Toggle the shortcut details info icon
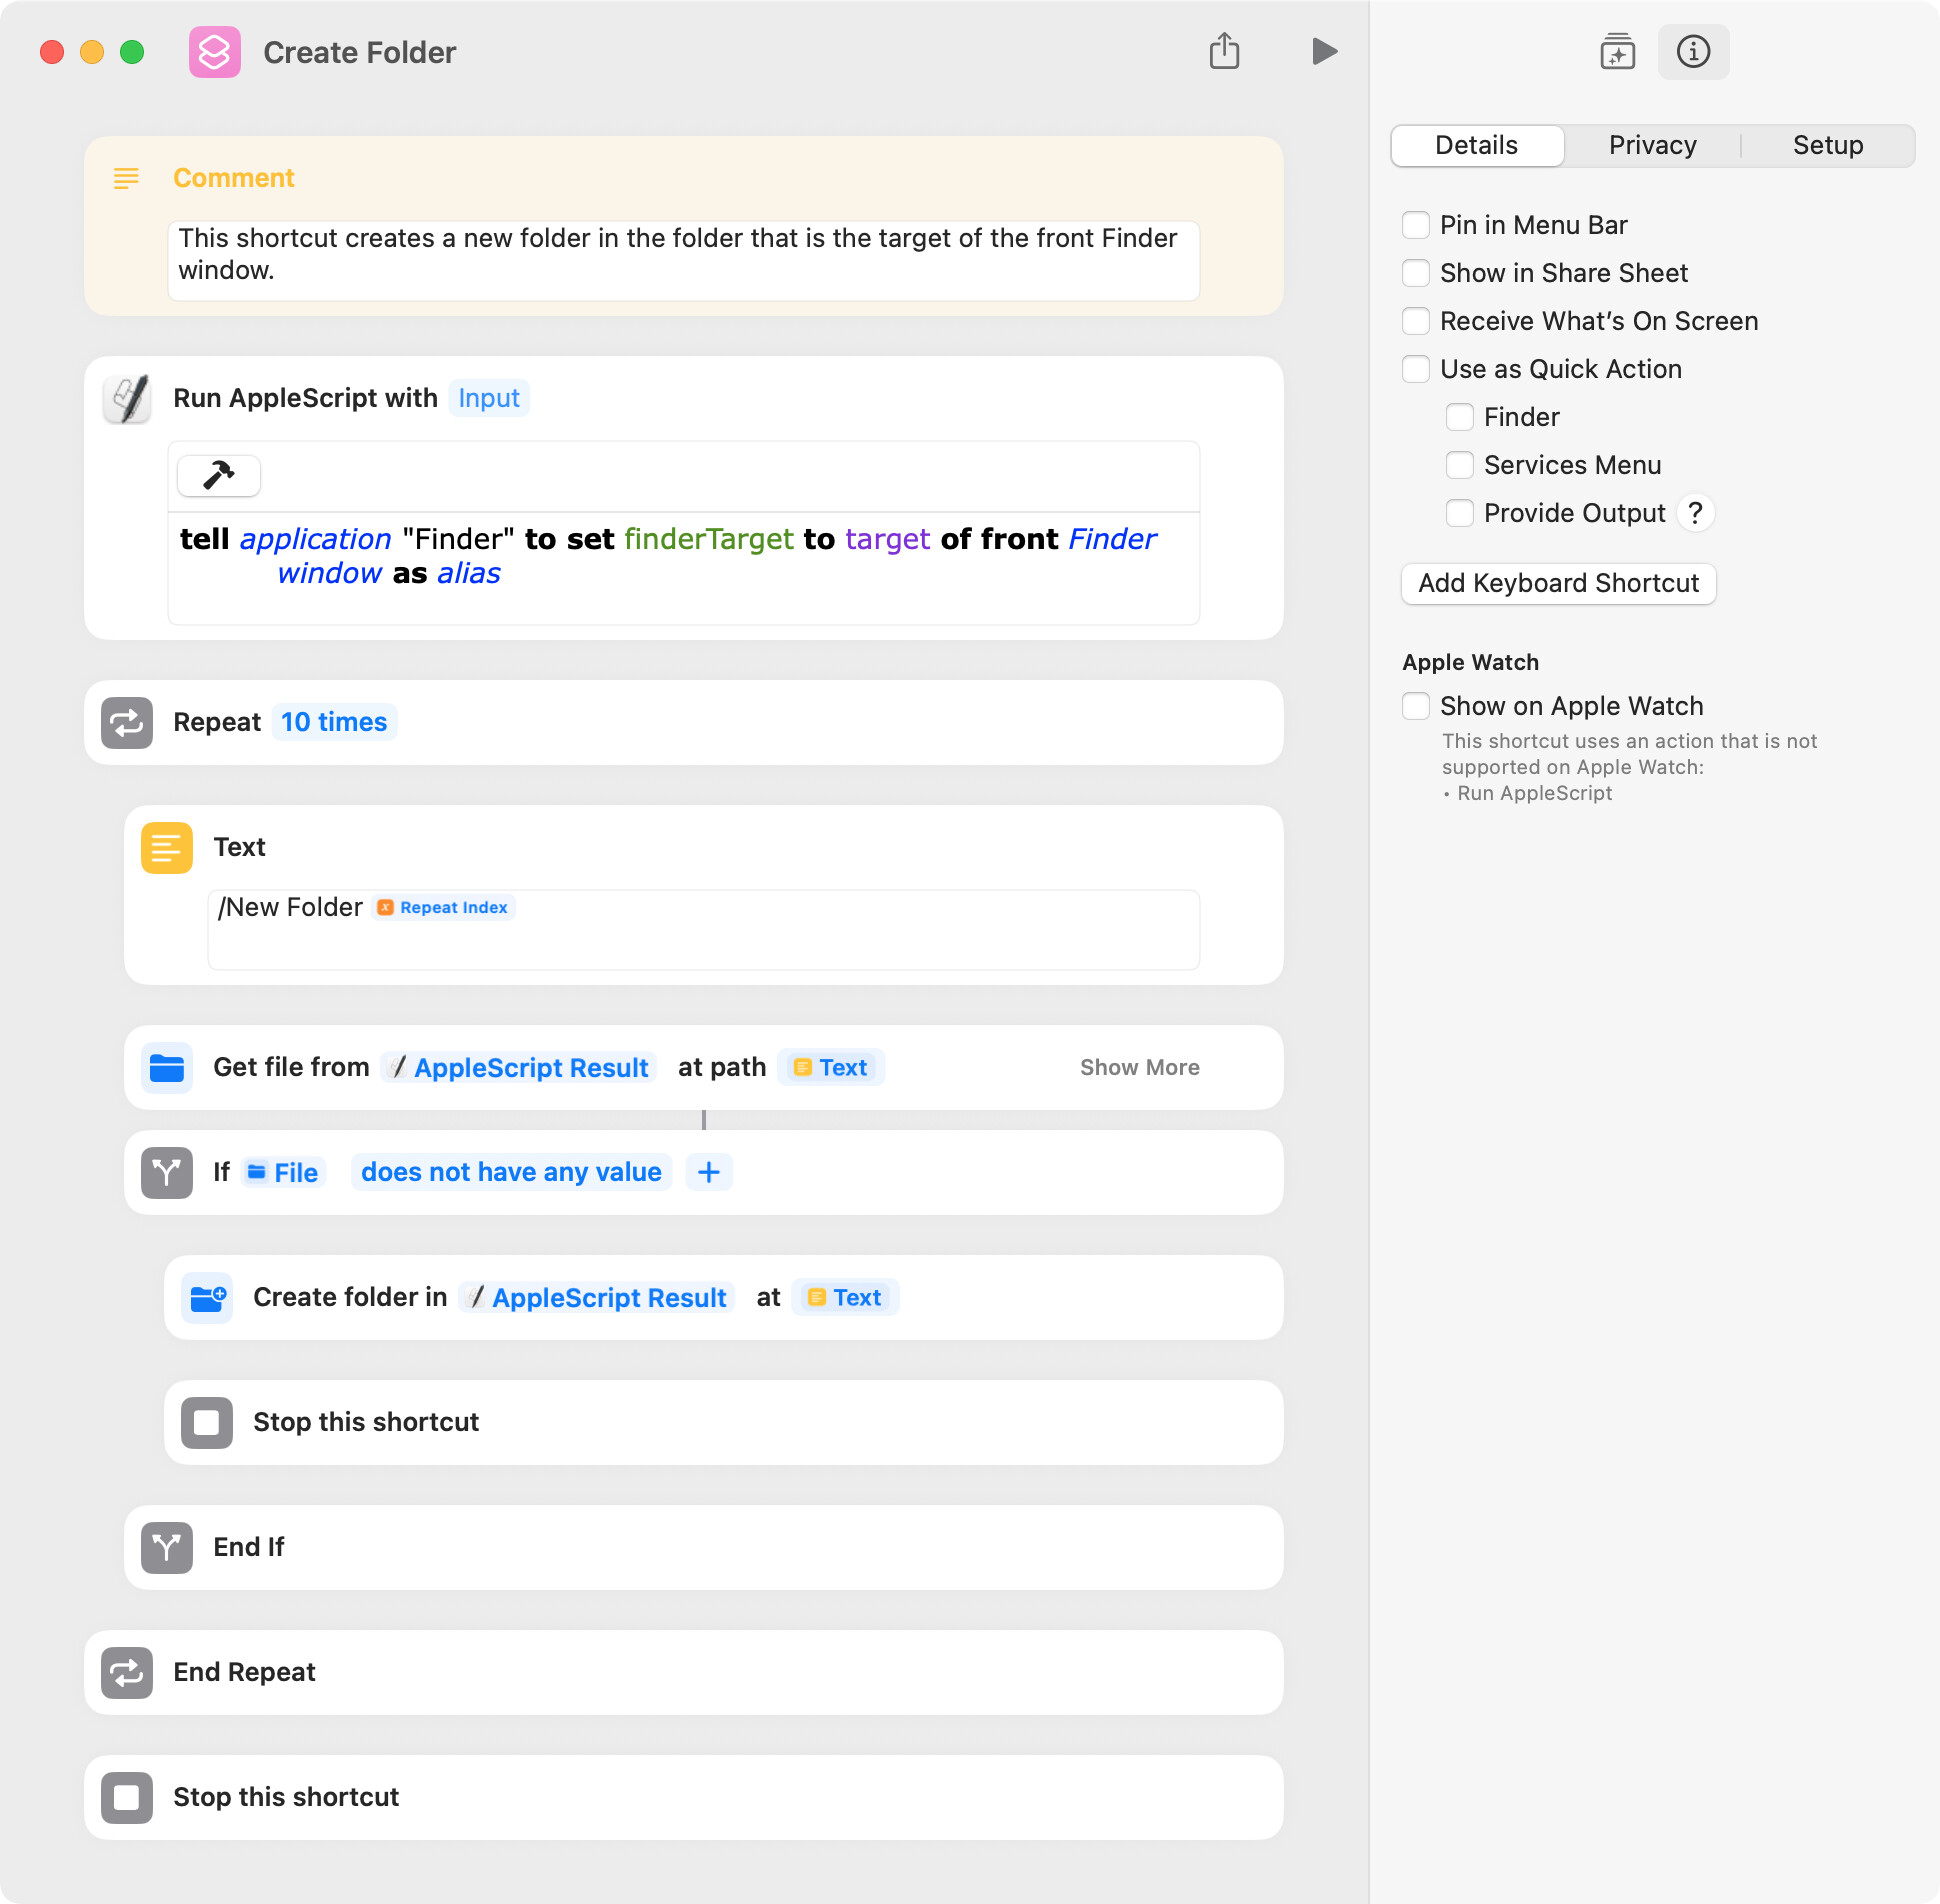1940x1904 pixels. click(1693, 51)
